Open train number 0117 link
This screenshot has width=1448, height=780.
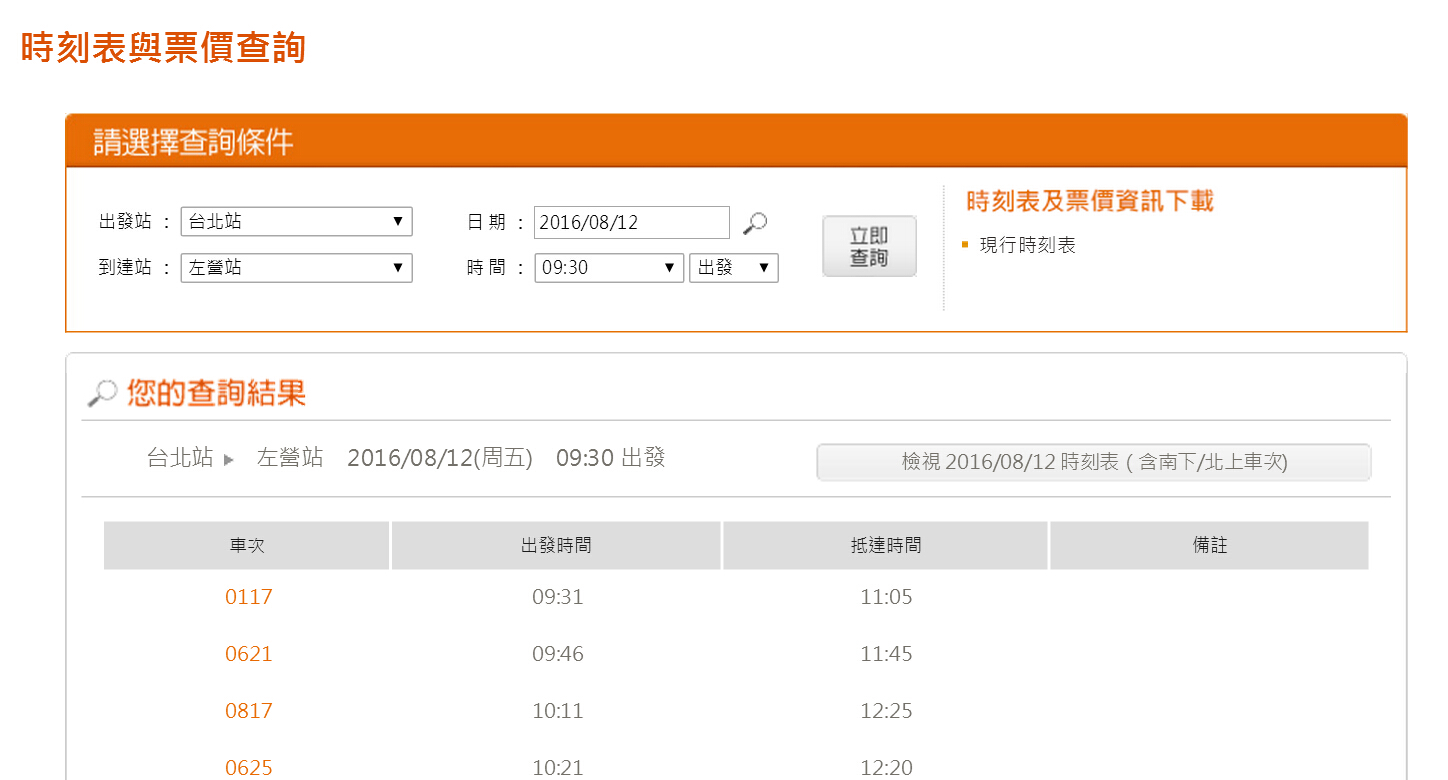[x=249, y=597]
